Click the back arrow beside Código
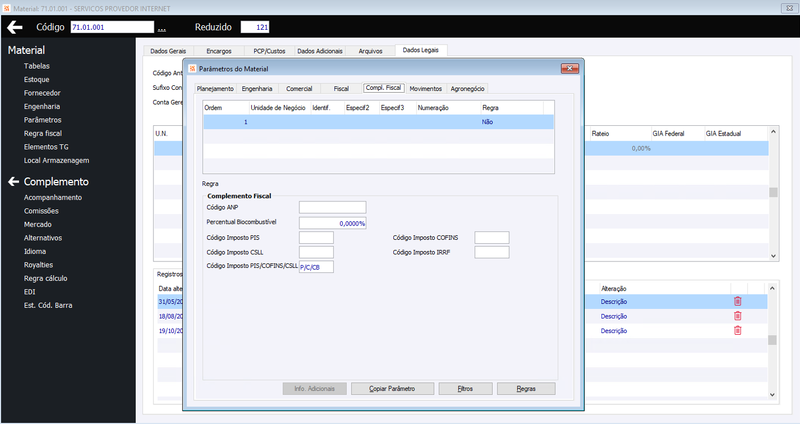Image resolution: width=800 pixels, height=424 pixels. (15, 27)
